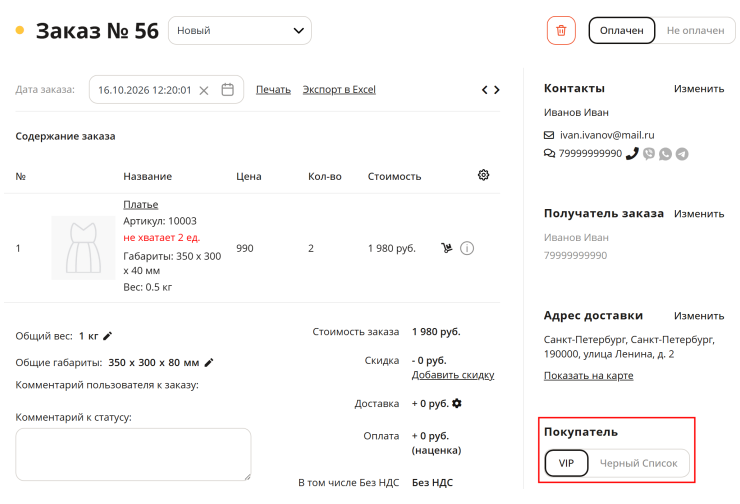740x504 pixels.
Task: Click the price value 990
Action: point(244,248)
